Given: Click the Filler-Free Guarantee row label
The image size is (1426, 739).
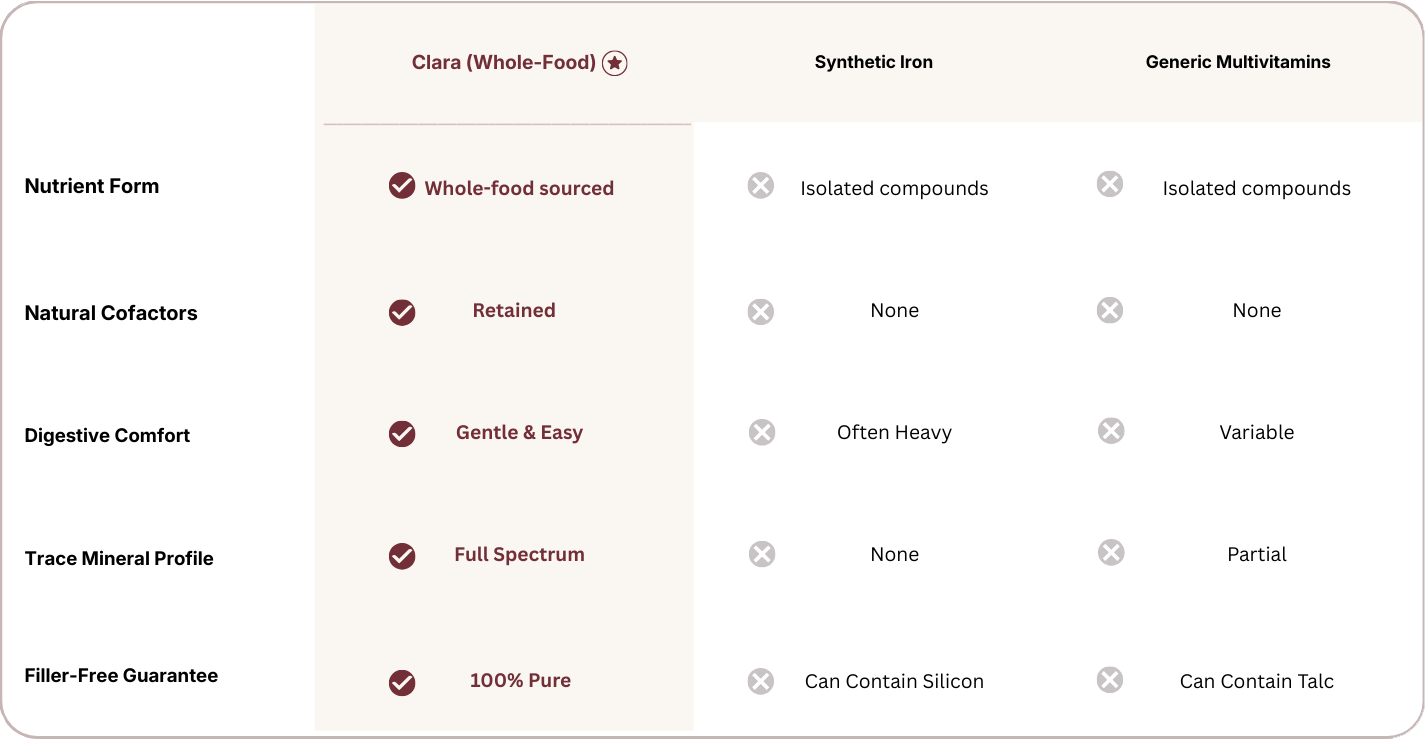Looking at the screenshot, I should click(x=121, y=675).
